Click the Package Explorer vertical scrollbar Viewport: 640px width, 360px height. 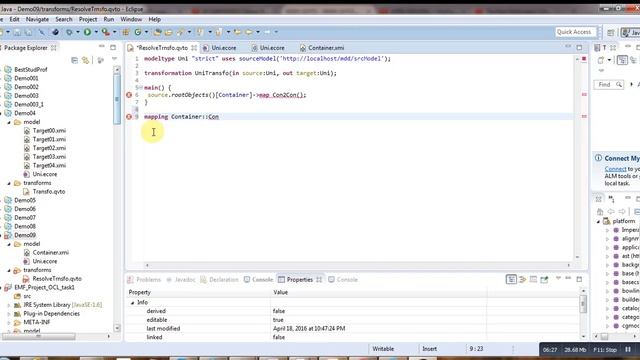tap(117, 98)
